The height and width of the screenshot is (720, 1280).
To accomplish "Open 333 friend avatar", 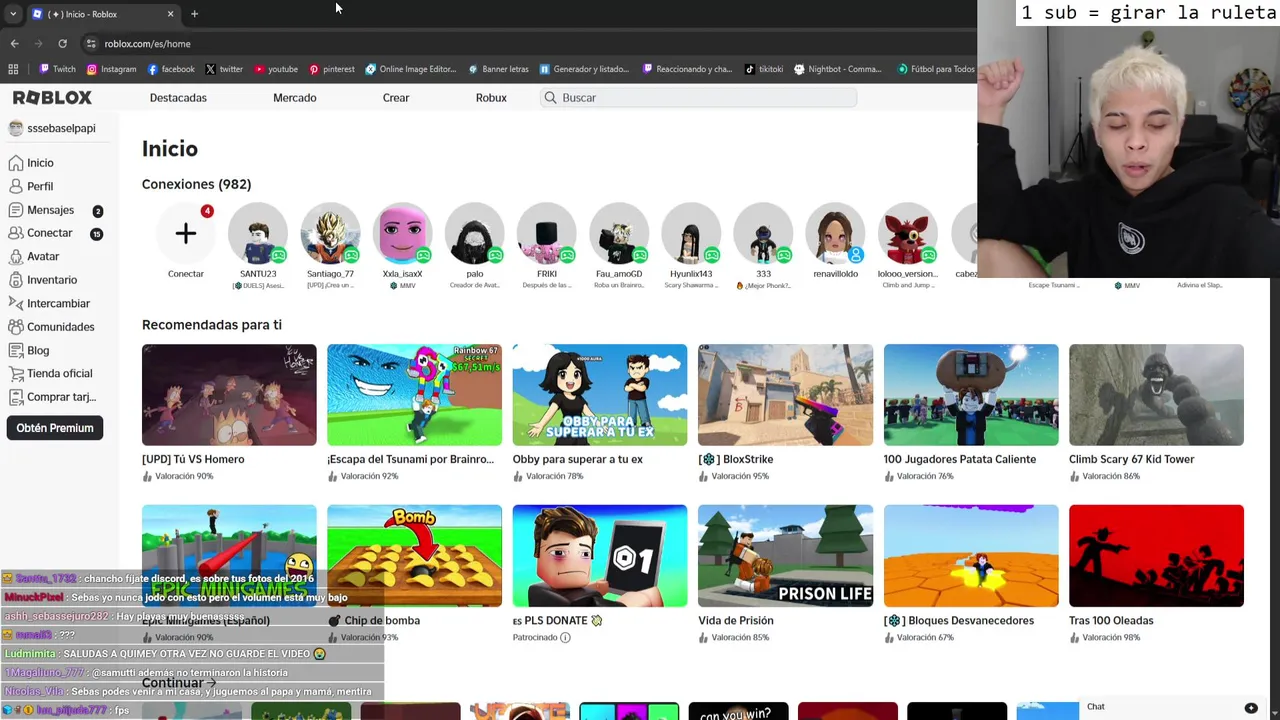I will pyautogui.click(x=763, y=234).
